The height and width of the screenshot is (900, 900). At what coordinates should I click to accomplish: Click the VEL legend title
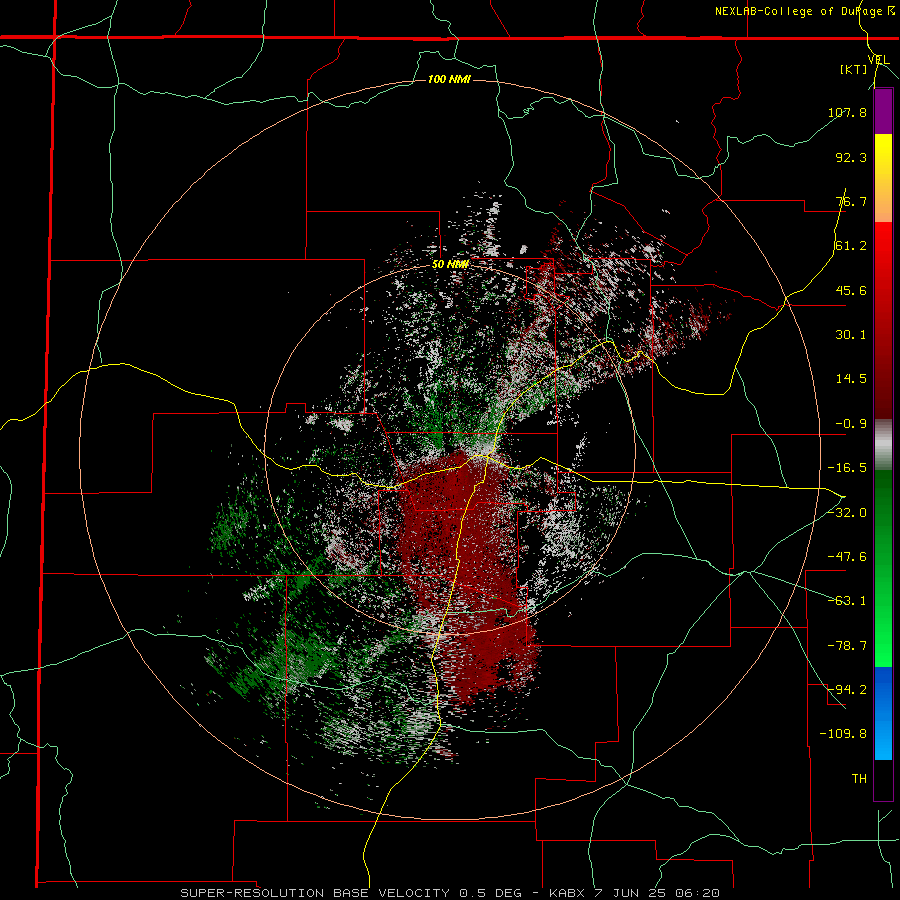878,60
